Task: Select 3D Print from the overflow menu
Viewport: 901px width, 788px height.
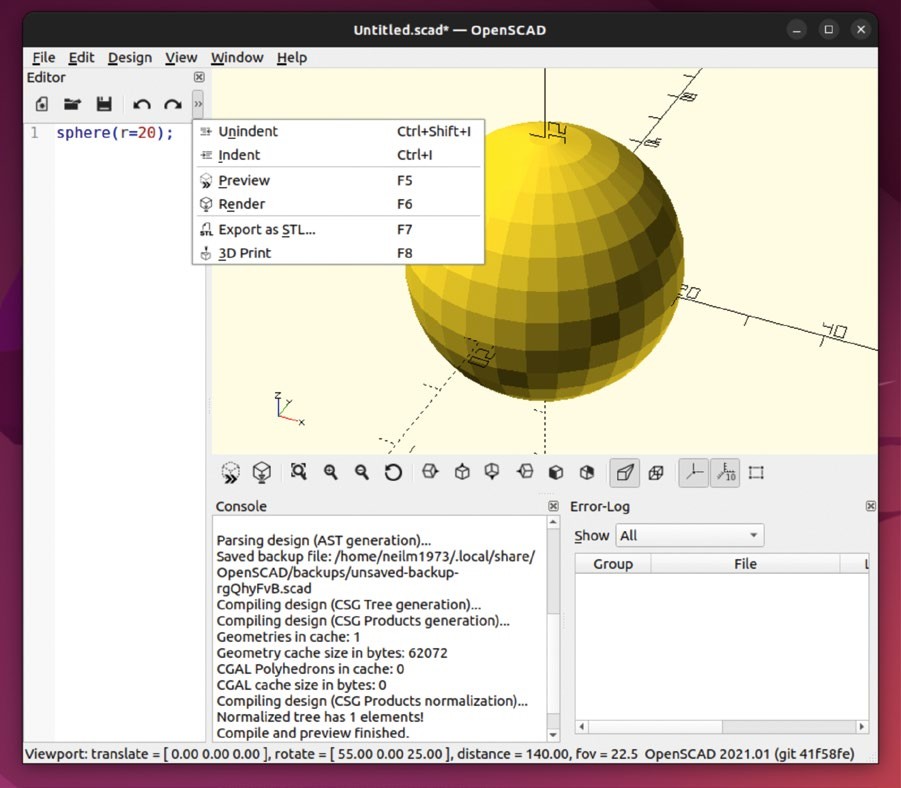Action: click(338, 253)
